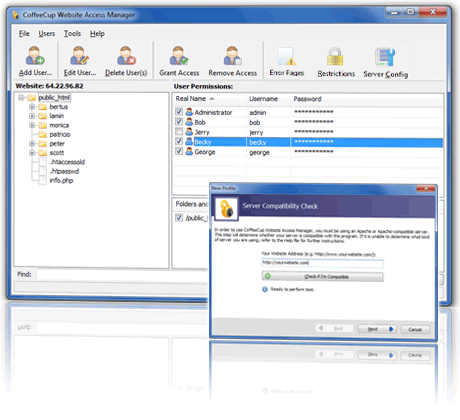The image size is (460, 420).
Task: Toggle the /public_ folder checkbox
Action: pyautogui.click(x=179, y=218)
